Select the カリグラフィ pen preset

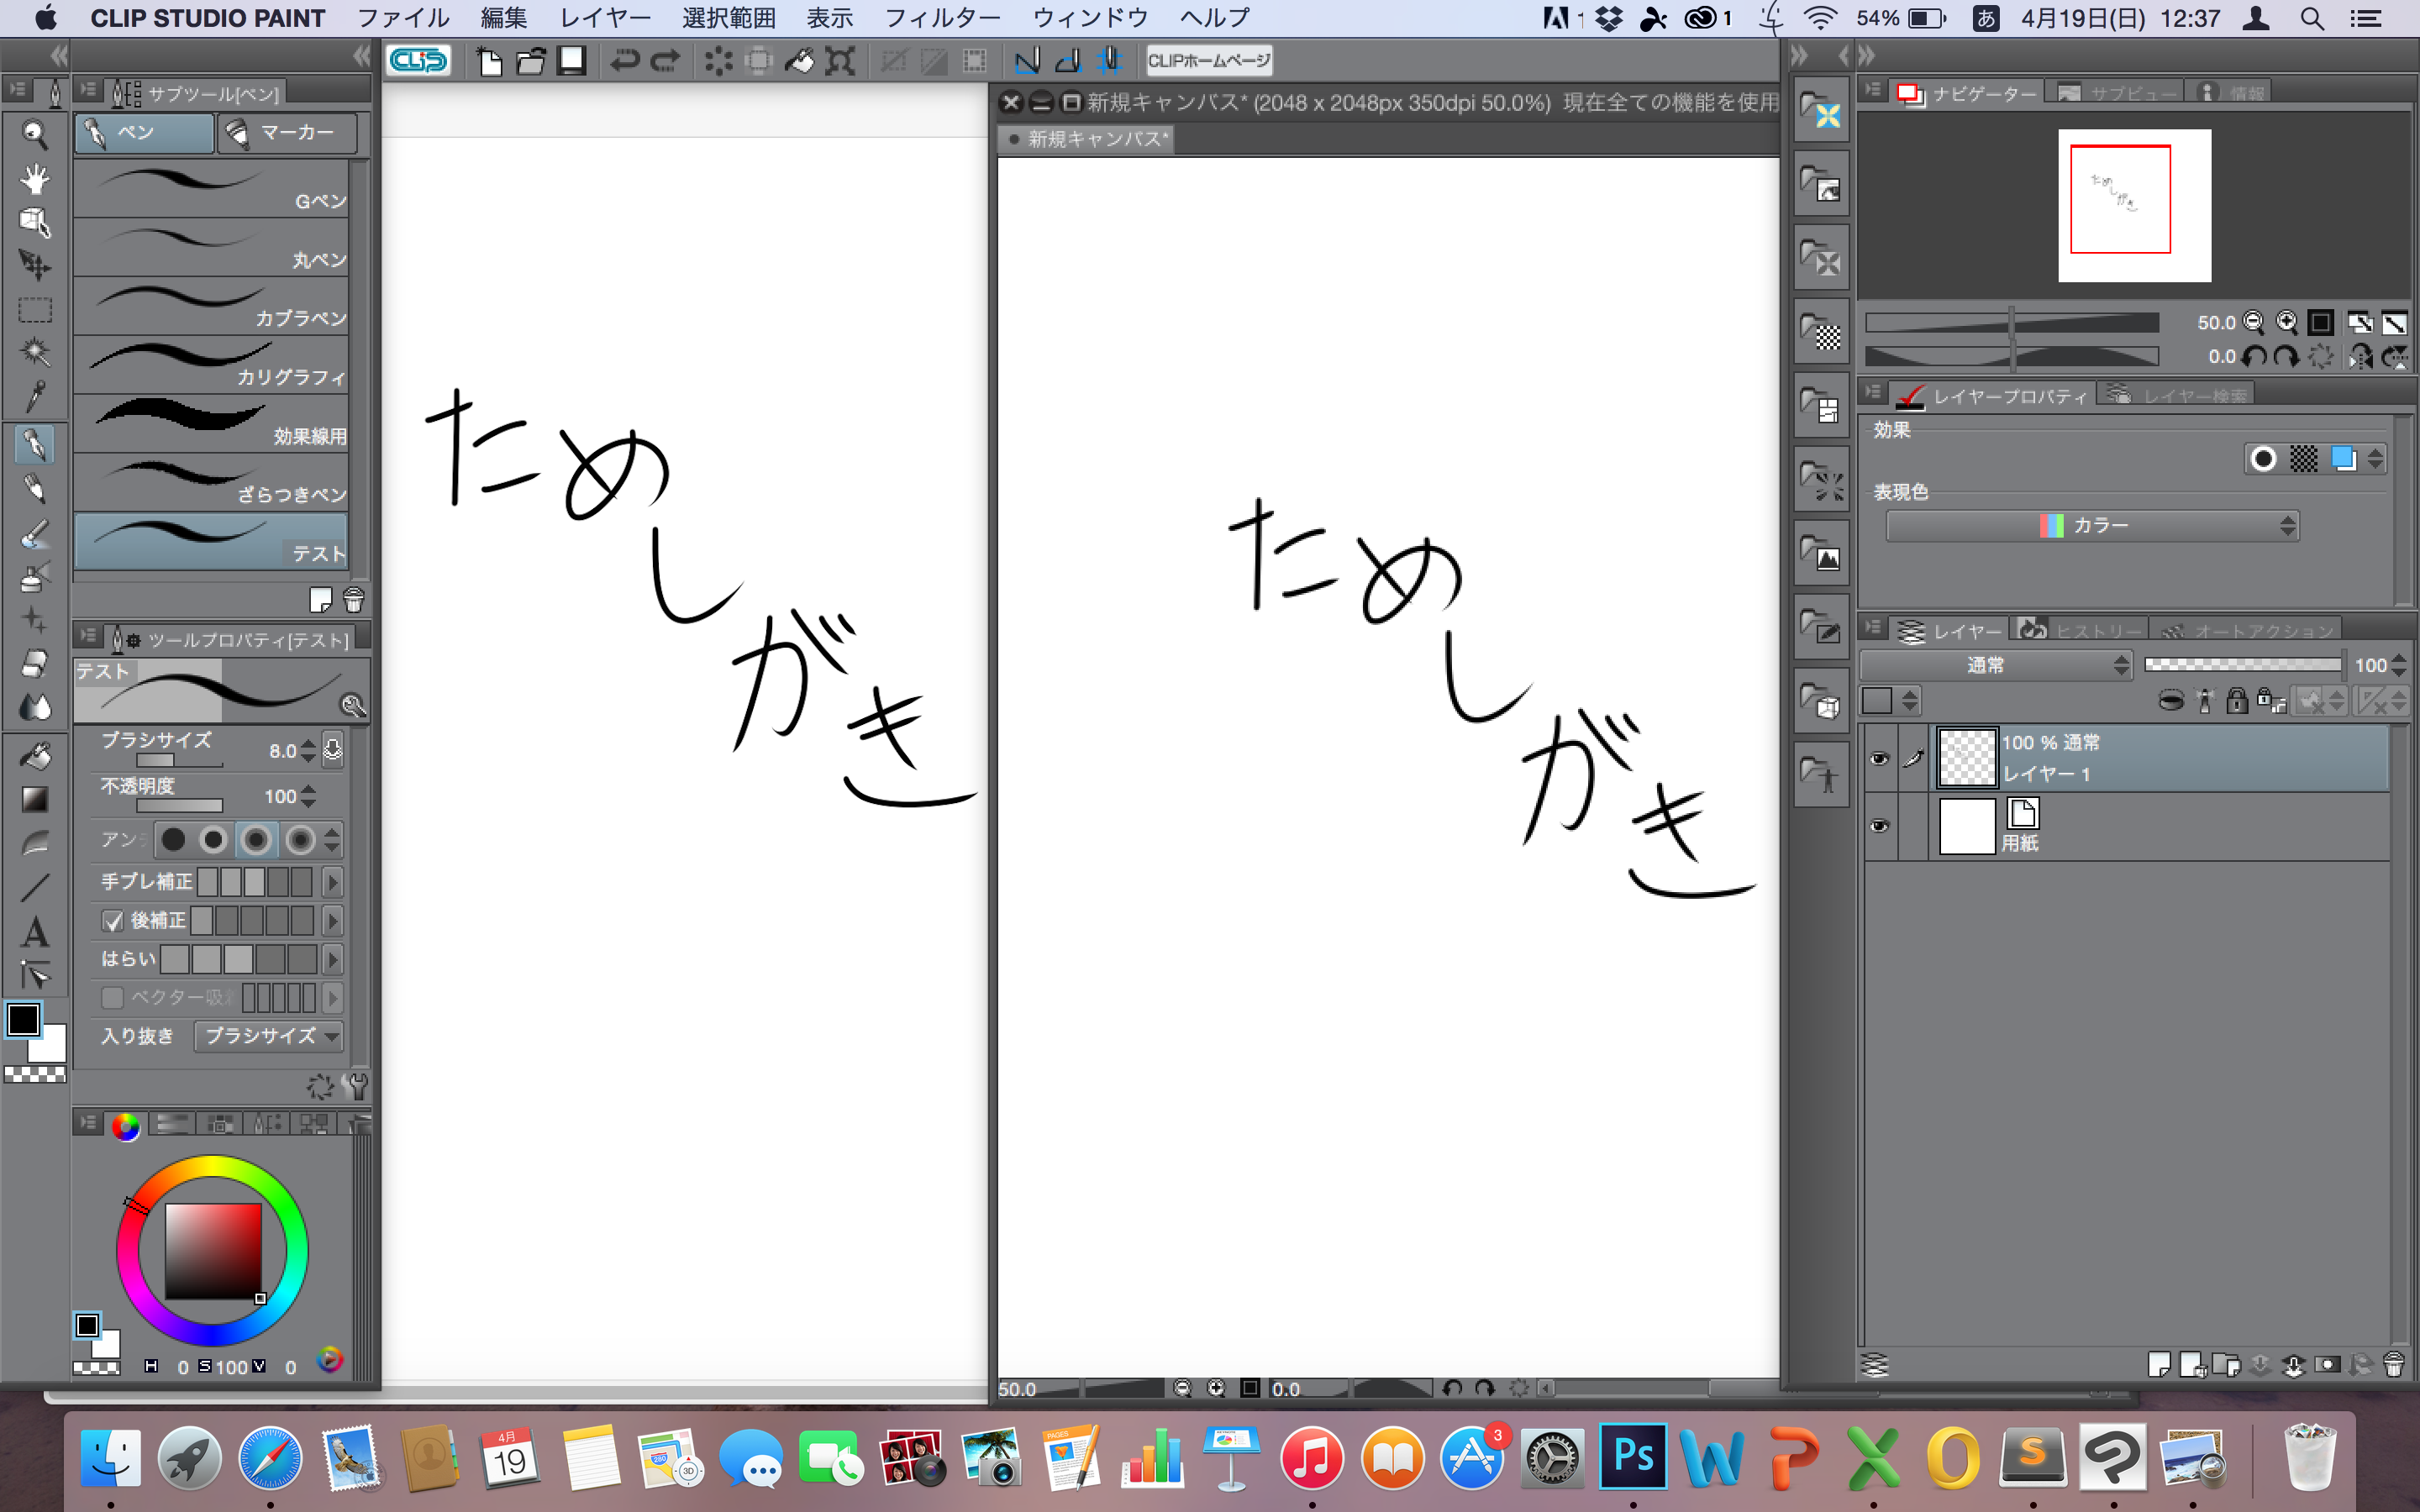tap(211, 364)
